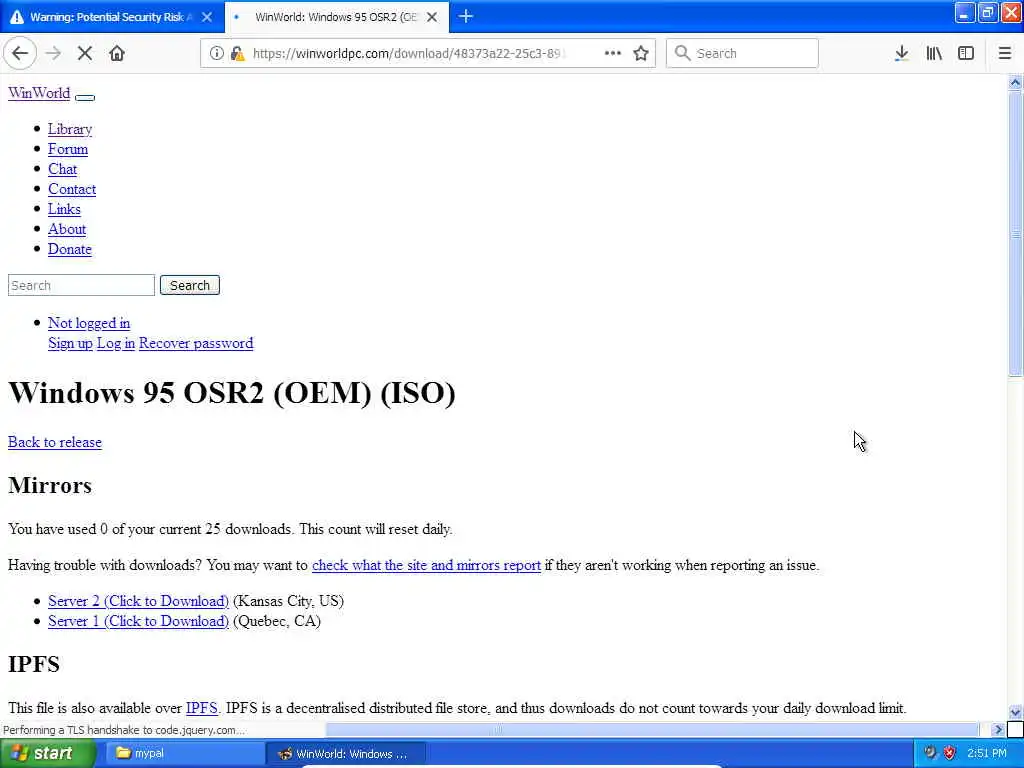Open the hamburger application menu

point(1005,54)
